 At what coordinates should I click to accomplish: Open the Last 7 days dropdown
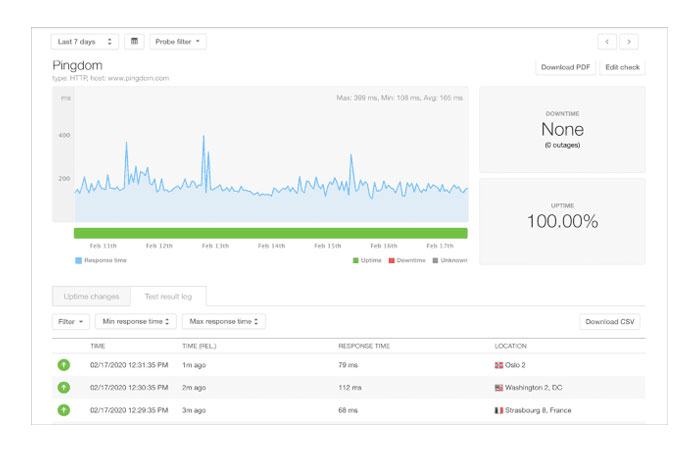click(x=84, y=41)
